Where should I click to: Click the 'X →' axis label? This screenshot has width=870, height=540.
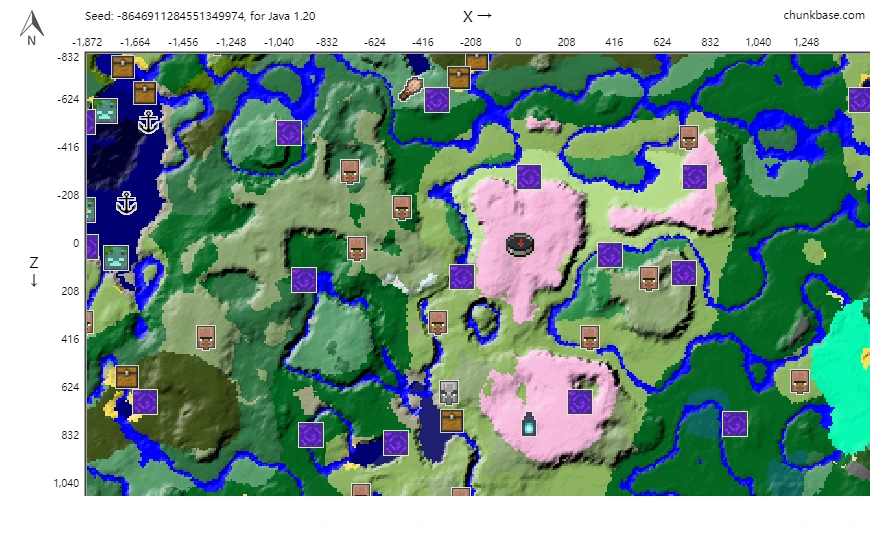coord(477,16)
